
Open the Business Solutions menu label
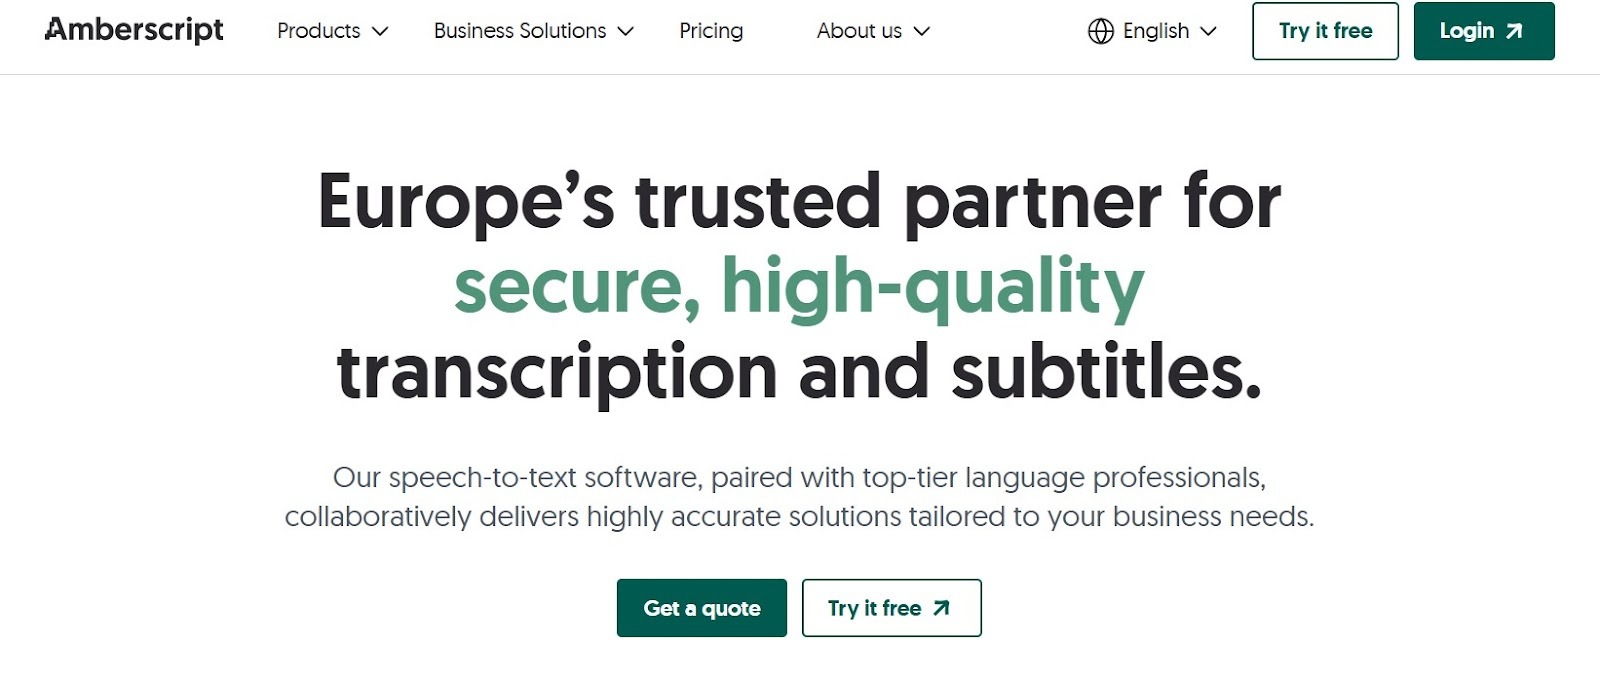click(520, 31)
